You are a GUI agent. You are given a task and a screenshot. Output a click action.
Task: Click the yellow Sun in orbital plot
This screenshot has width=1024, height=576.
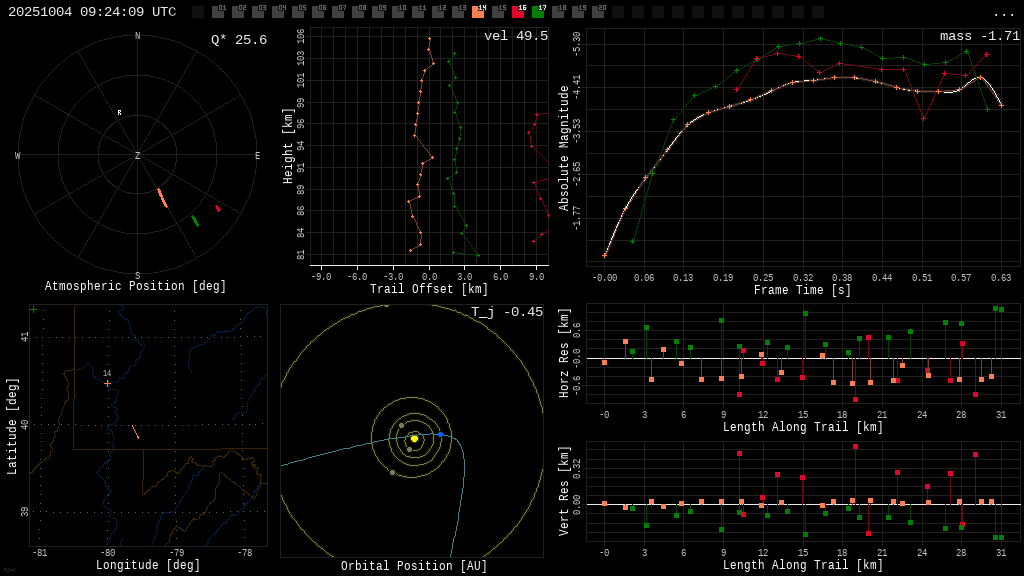414,438
